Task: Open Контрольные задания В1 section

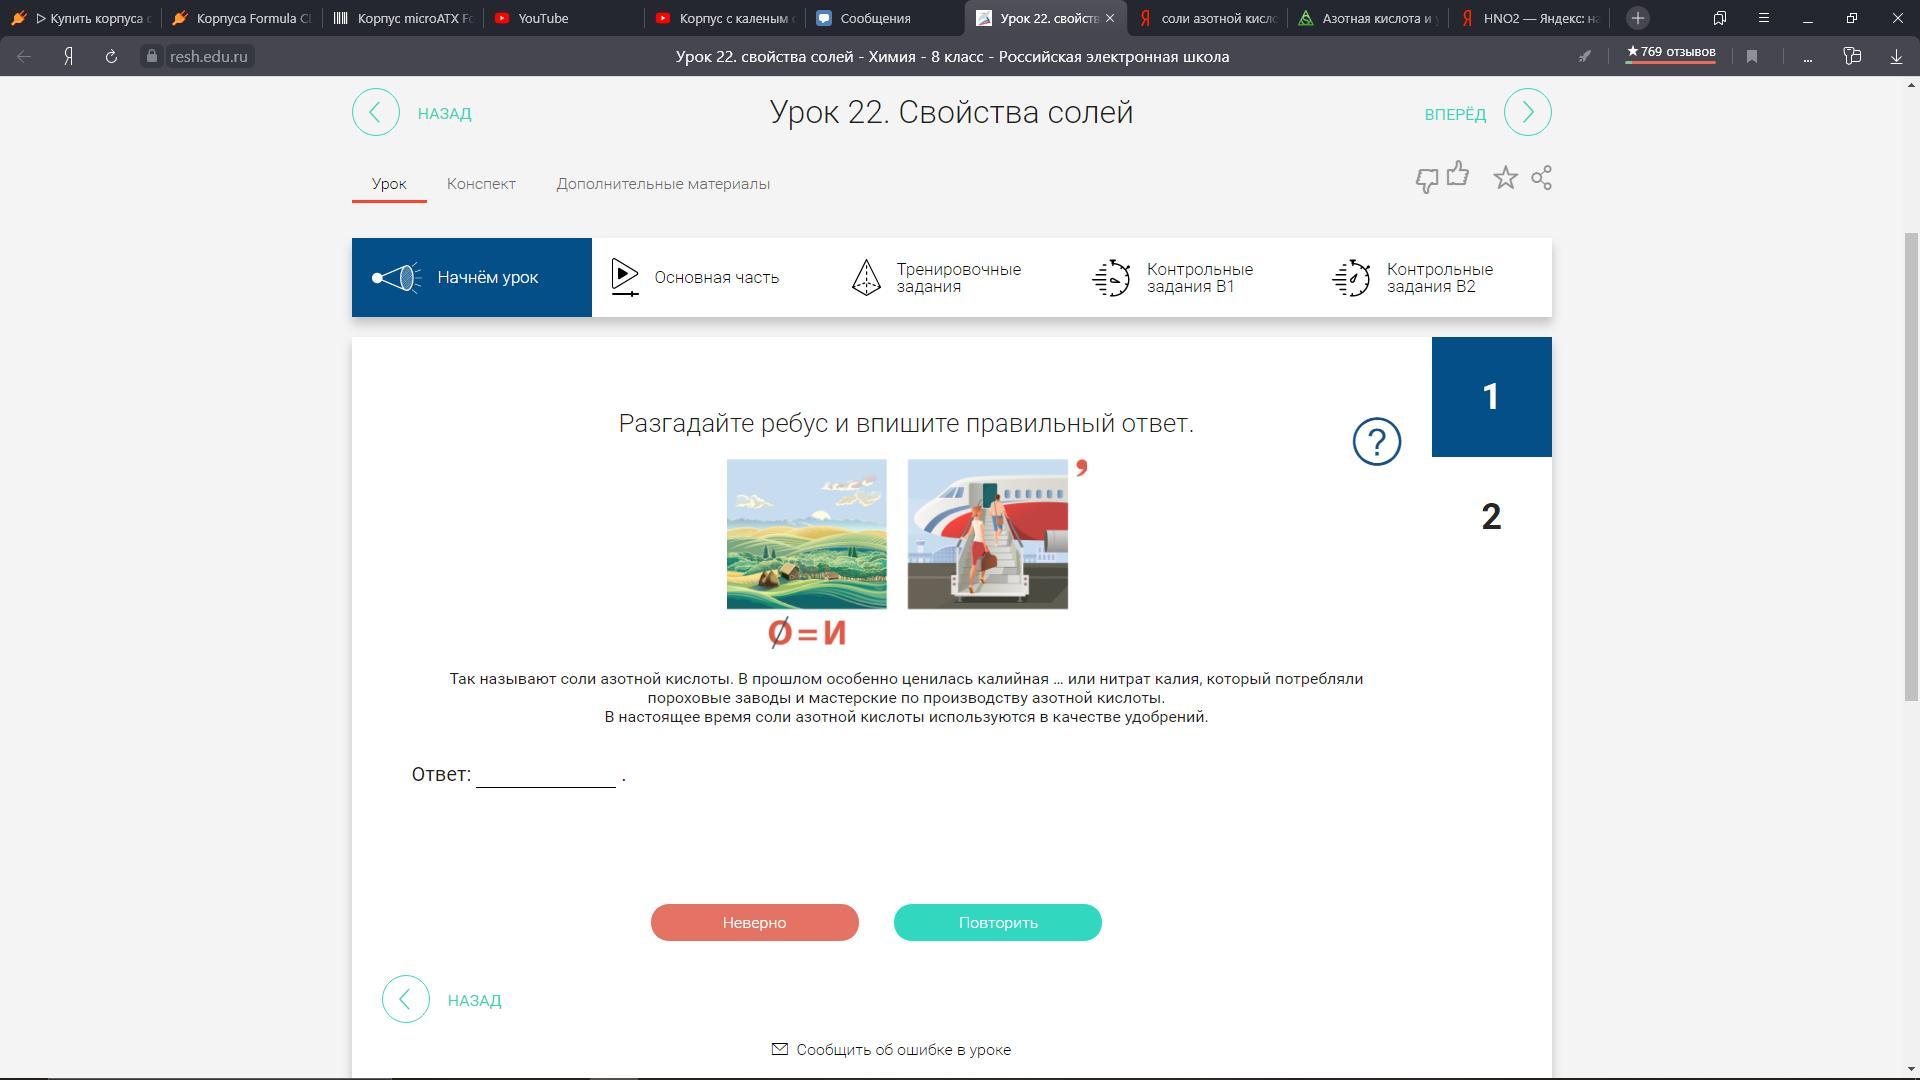Action: coord(1198,278)
